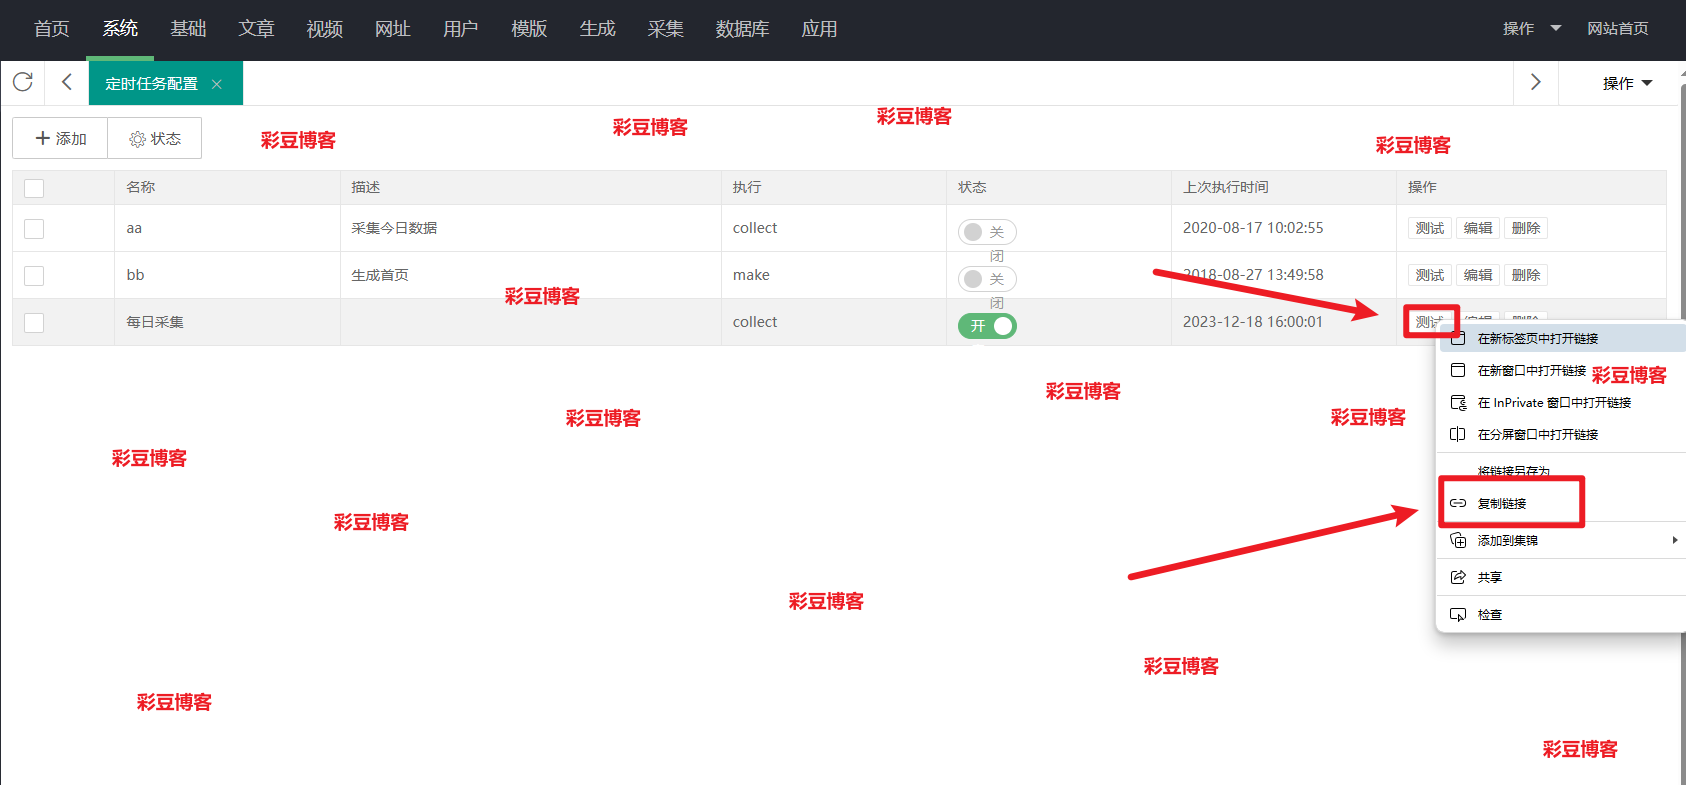
Task: Click the inspect icon in context menu
Action: pyautogui.click(x=1458, y=614)
